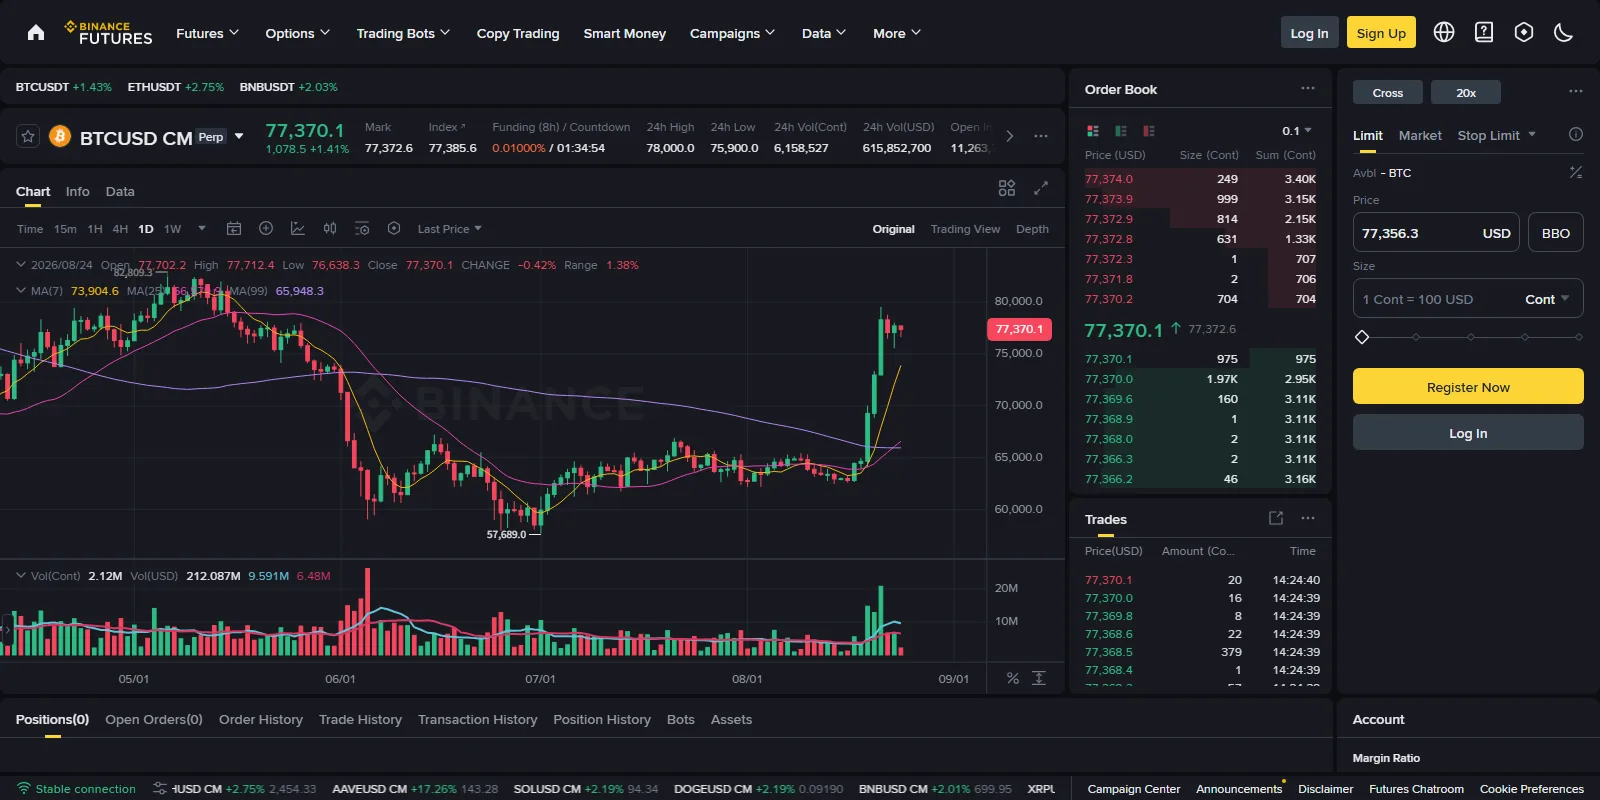Select the 1W timeframe
The image size is (1600, 800).
(172, 229)
